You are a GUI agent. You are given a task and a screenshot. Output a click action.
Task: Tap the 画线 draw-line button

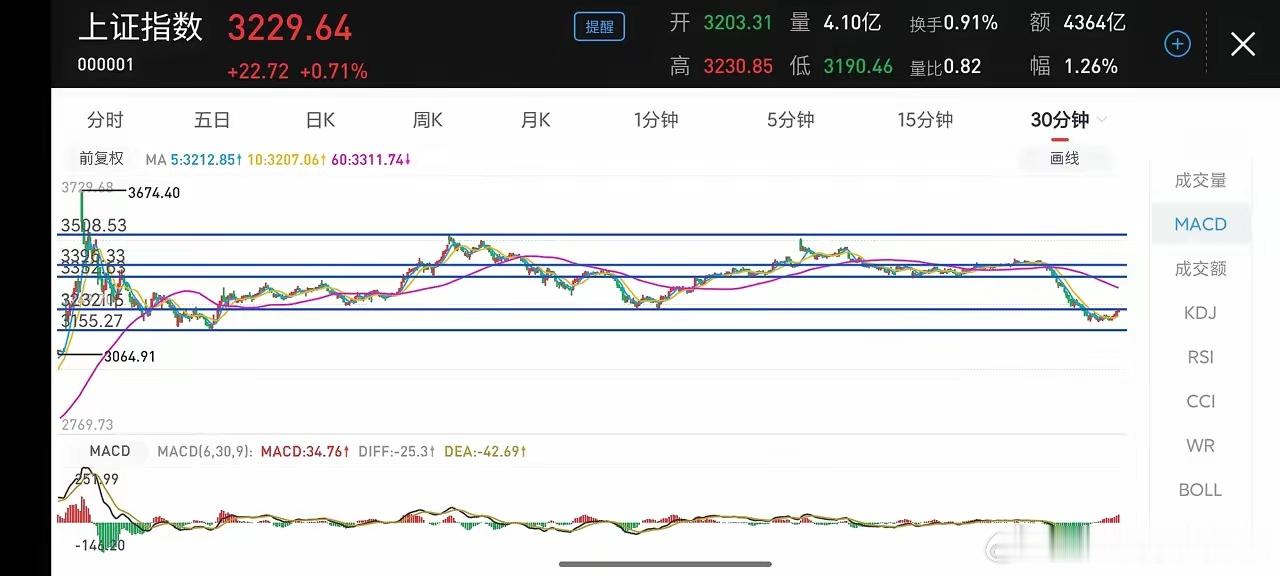[1065, 158]
